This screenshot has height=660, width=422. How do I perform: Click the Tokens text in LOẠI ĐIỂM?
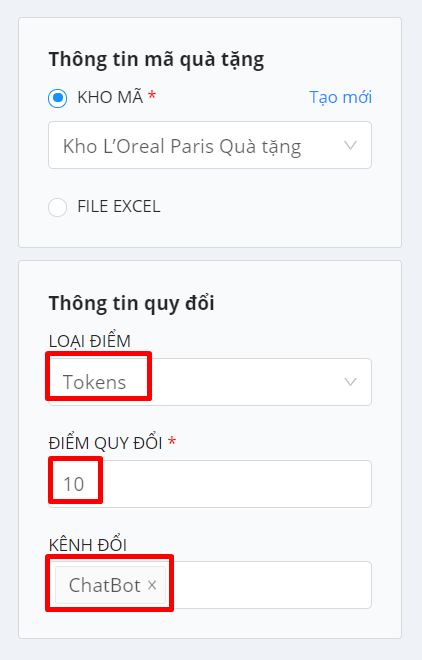pos(95,382)
